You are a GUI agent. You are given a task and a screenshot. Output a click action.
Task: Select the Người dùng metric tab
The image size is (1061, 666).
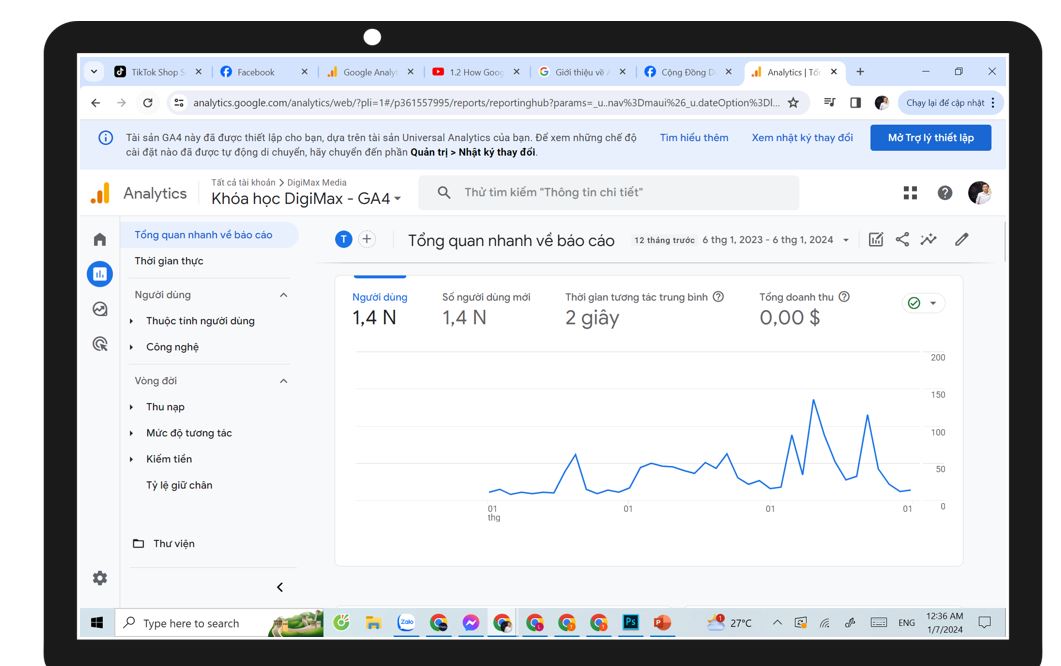[380, 309]
